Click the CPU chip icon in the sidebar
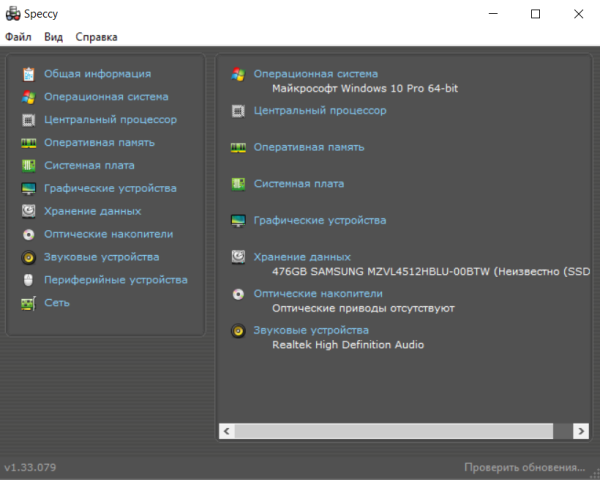The height and width of the screenshot is (480, 600). coord(29,120)
